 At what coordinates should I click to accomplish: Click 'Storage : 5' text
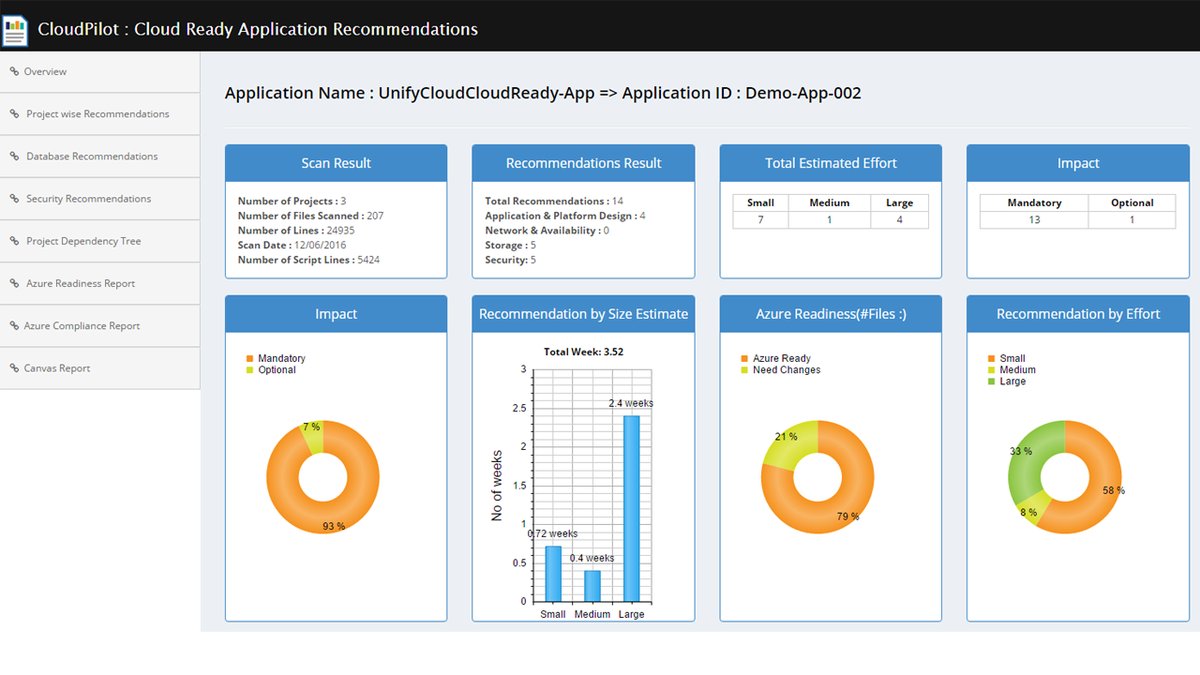[511, 245]
